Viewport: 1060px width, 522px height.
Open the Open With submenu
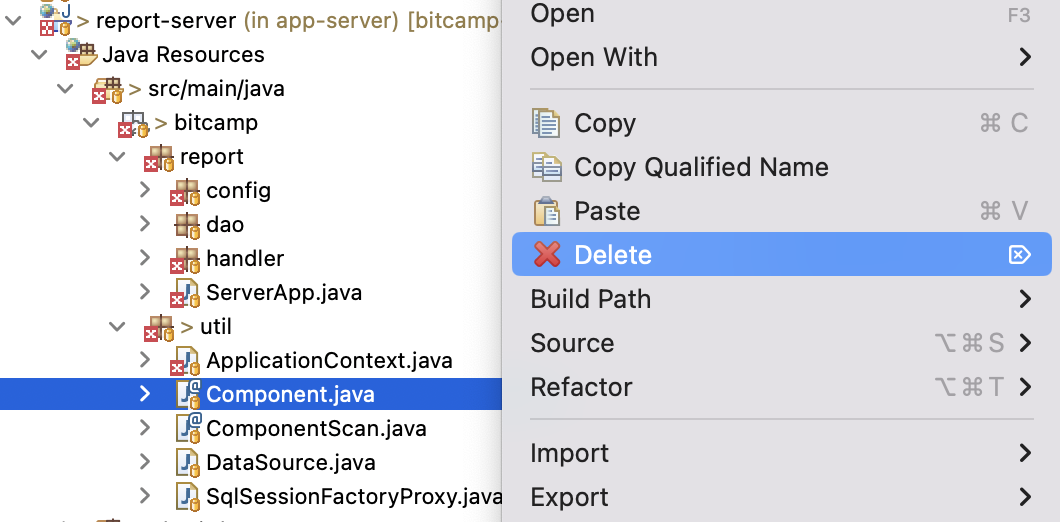pos(781,57)
